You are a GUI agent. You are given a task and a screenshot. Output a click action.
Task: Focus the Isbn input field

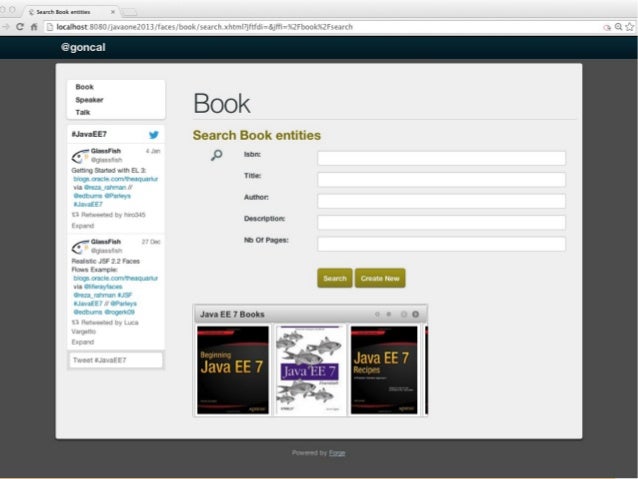point(441,158)
